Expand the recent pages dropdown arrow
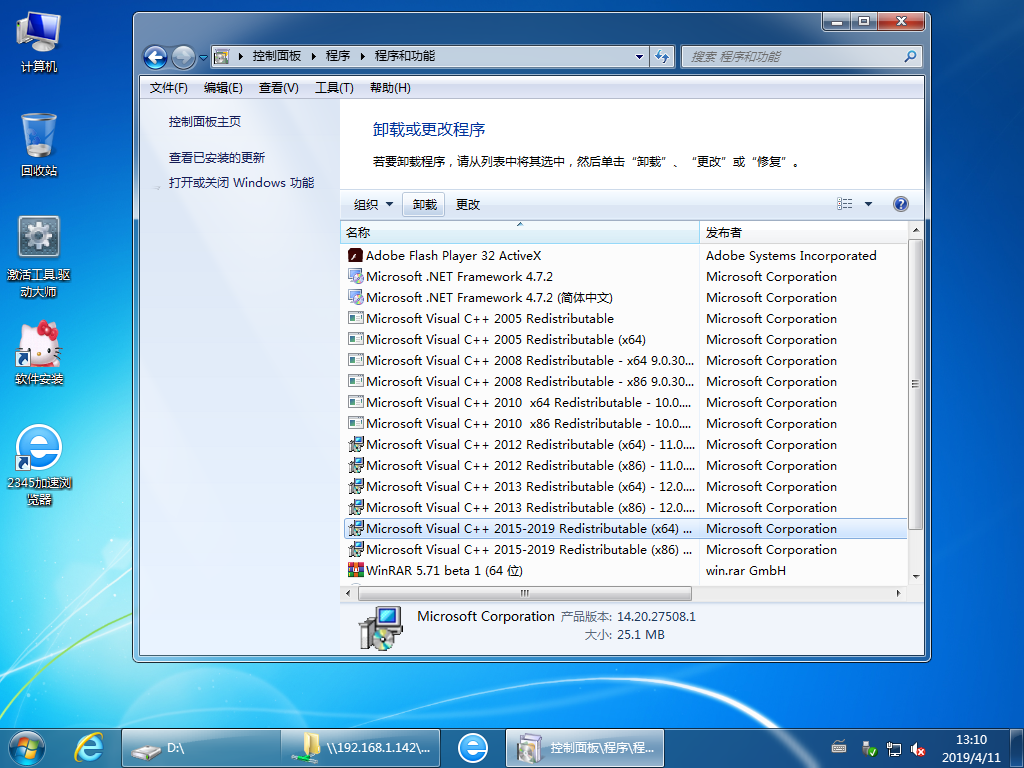 click(x=203, y=57)
